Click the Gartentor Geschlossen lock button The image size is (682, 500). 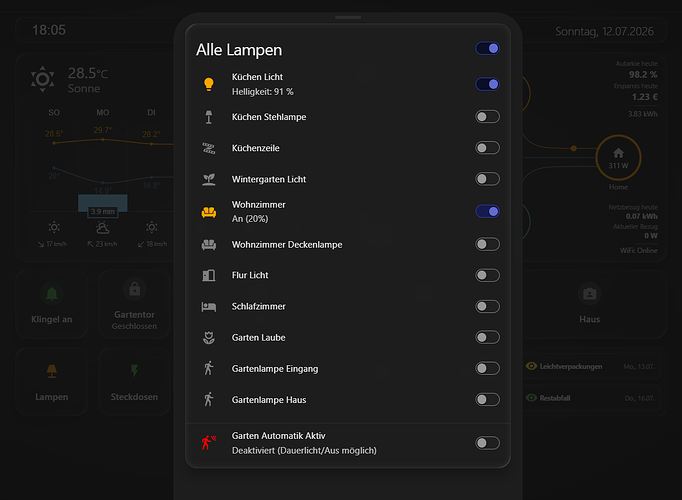click(x=134, y=304)
